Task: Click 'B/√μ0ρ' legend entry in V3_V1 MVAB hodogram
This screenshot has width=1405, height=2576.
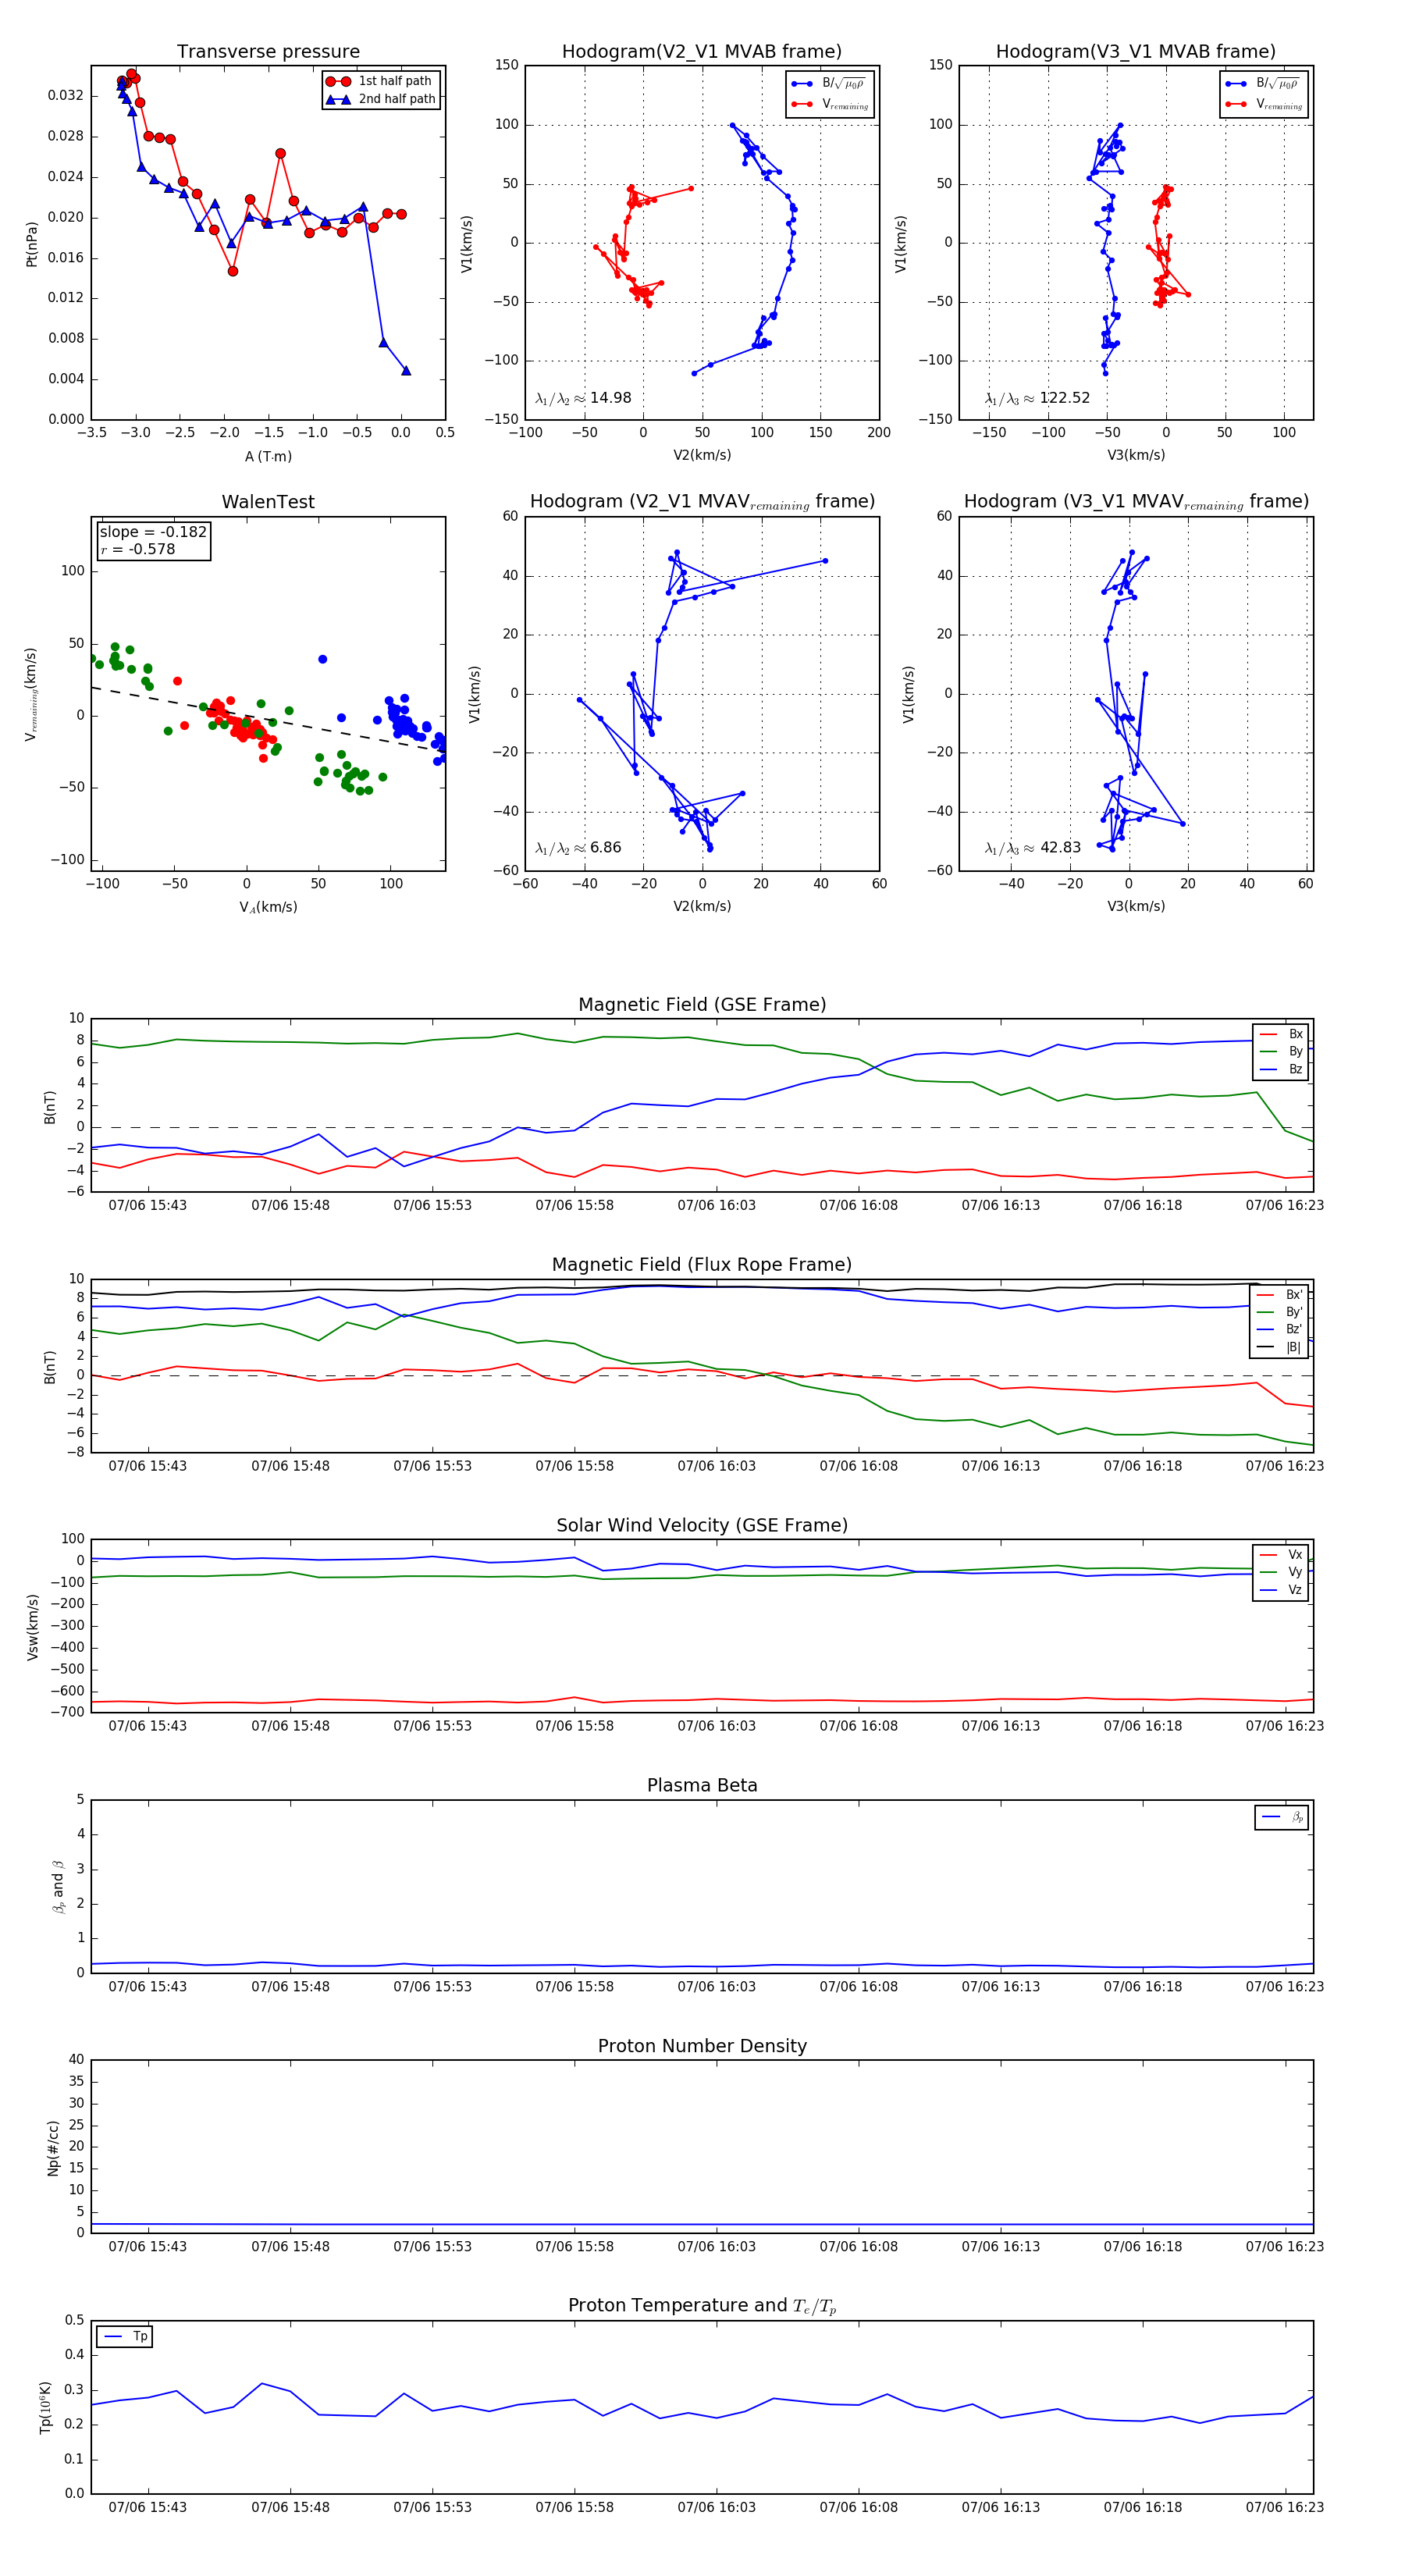Action: (1263, 83)
